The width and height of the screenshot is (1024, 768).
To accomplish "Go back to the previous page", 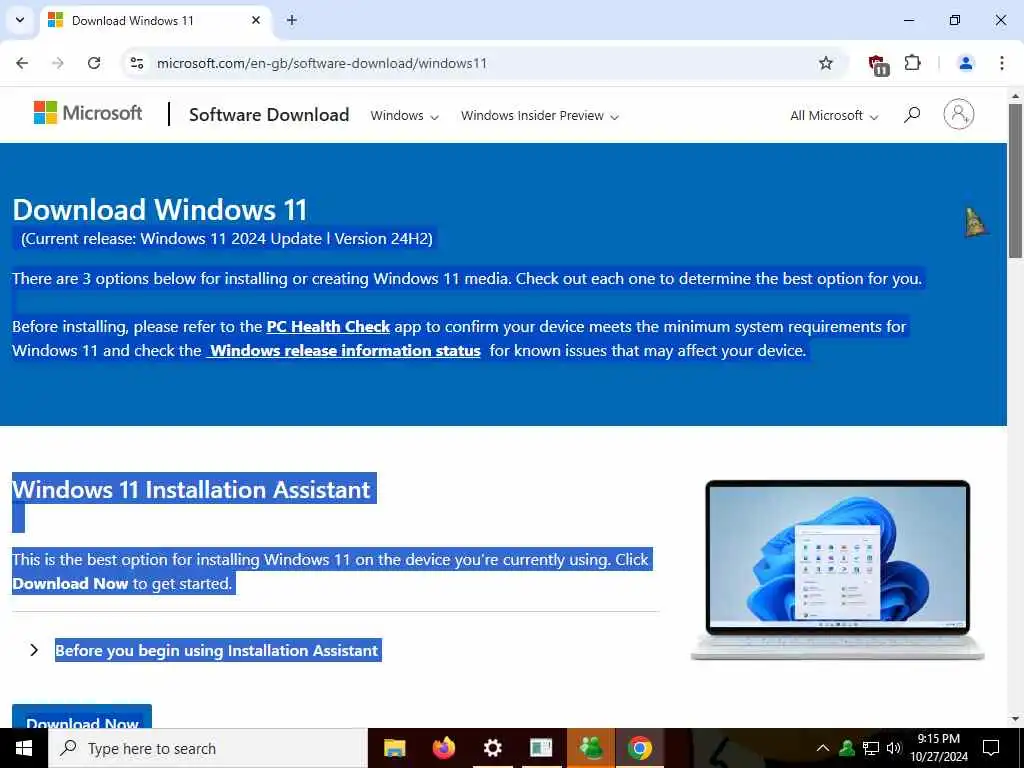I will point(22,63).
